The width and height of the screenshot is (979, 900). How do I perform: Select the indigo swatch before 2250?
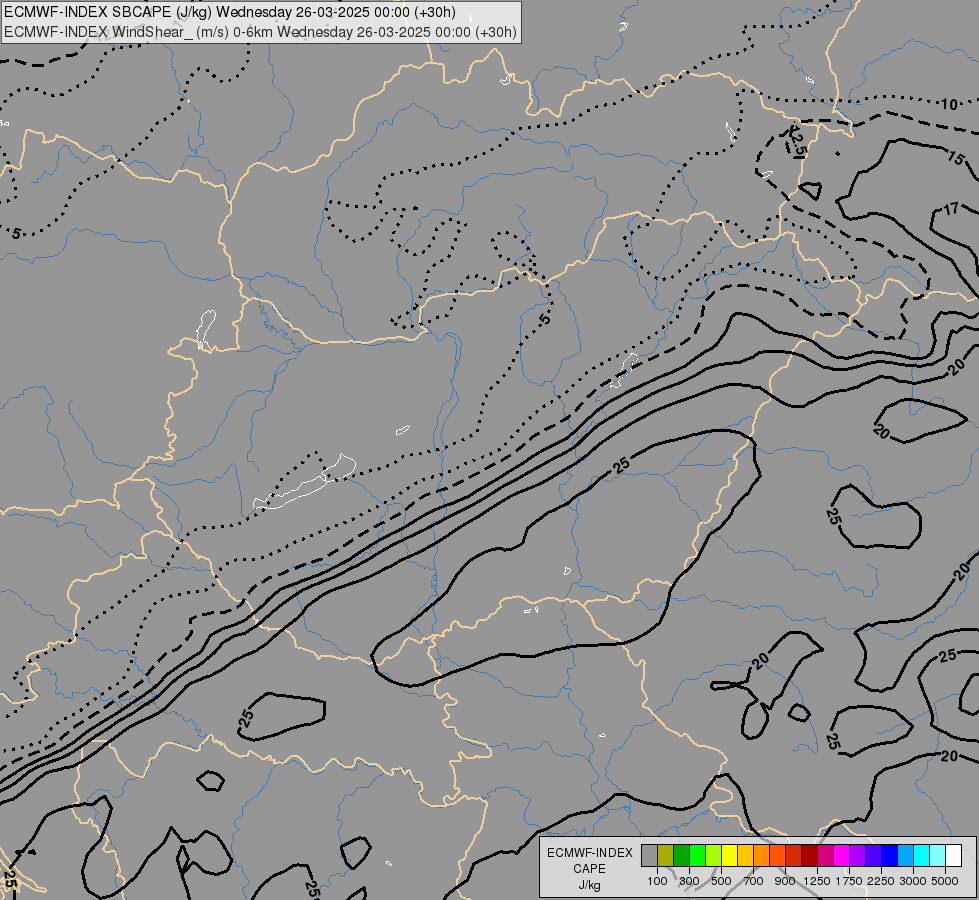coord(874,855)
